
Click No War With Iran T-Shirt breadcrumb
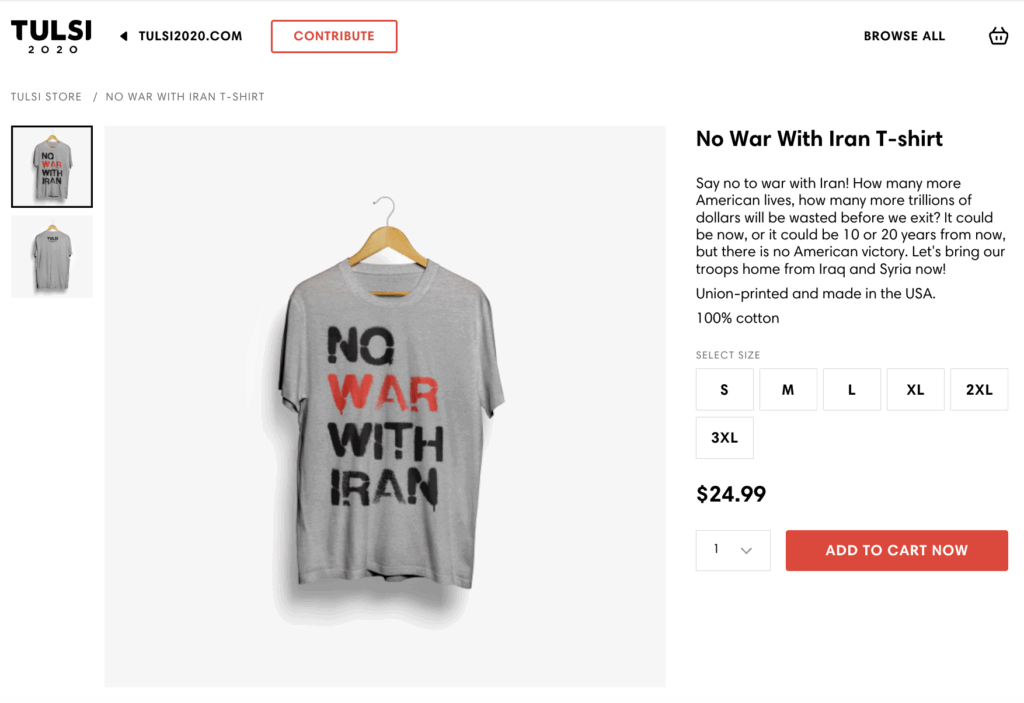tap(185, 97)
